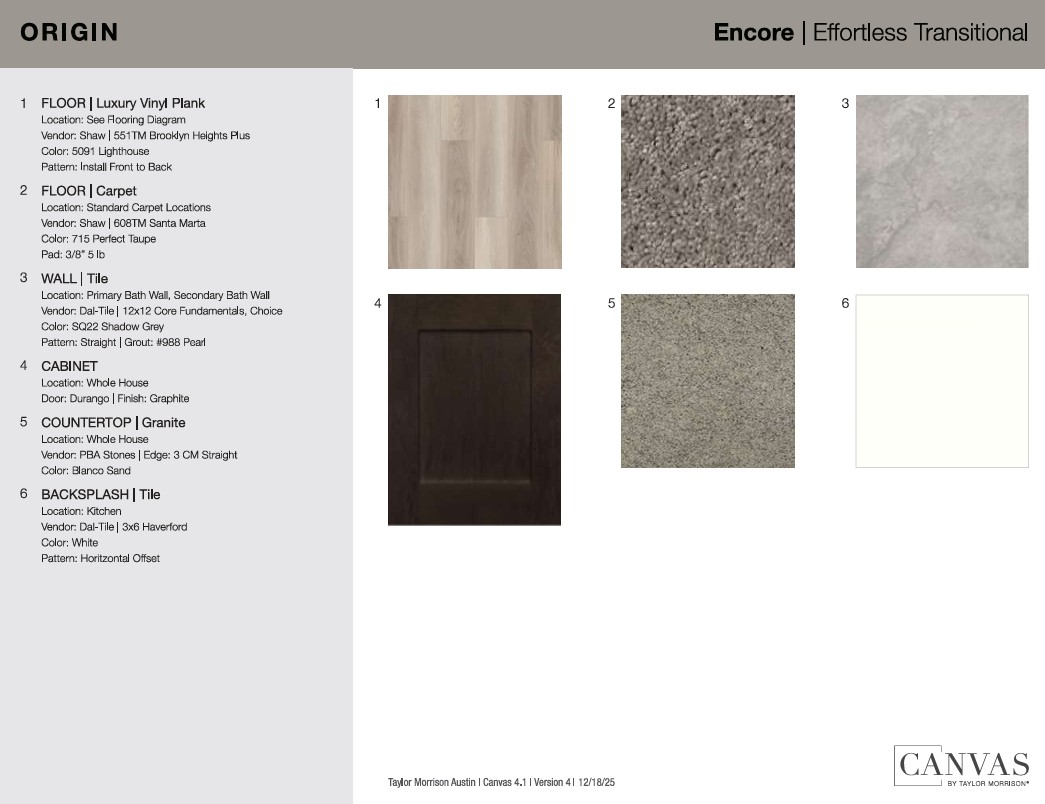This screenshot has width=1045, height=804.
Task: Click the Luxury Vinyl Plank floor swatch
Action: 475,182
